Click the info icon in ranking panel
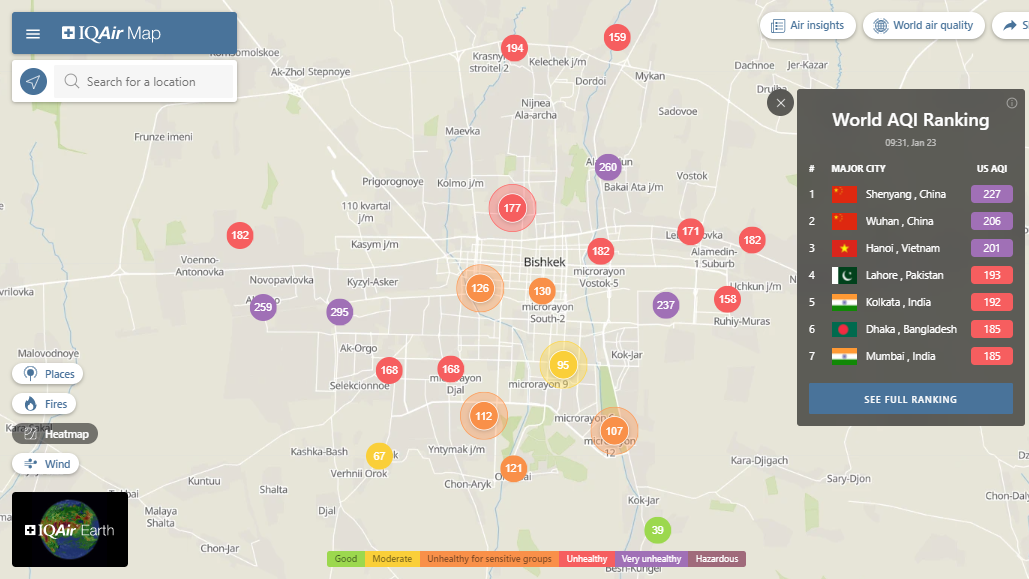The image size is (1029, 579). [1011, 103]
